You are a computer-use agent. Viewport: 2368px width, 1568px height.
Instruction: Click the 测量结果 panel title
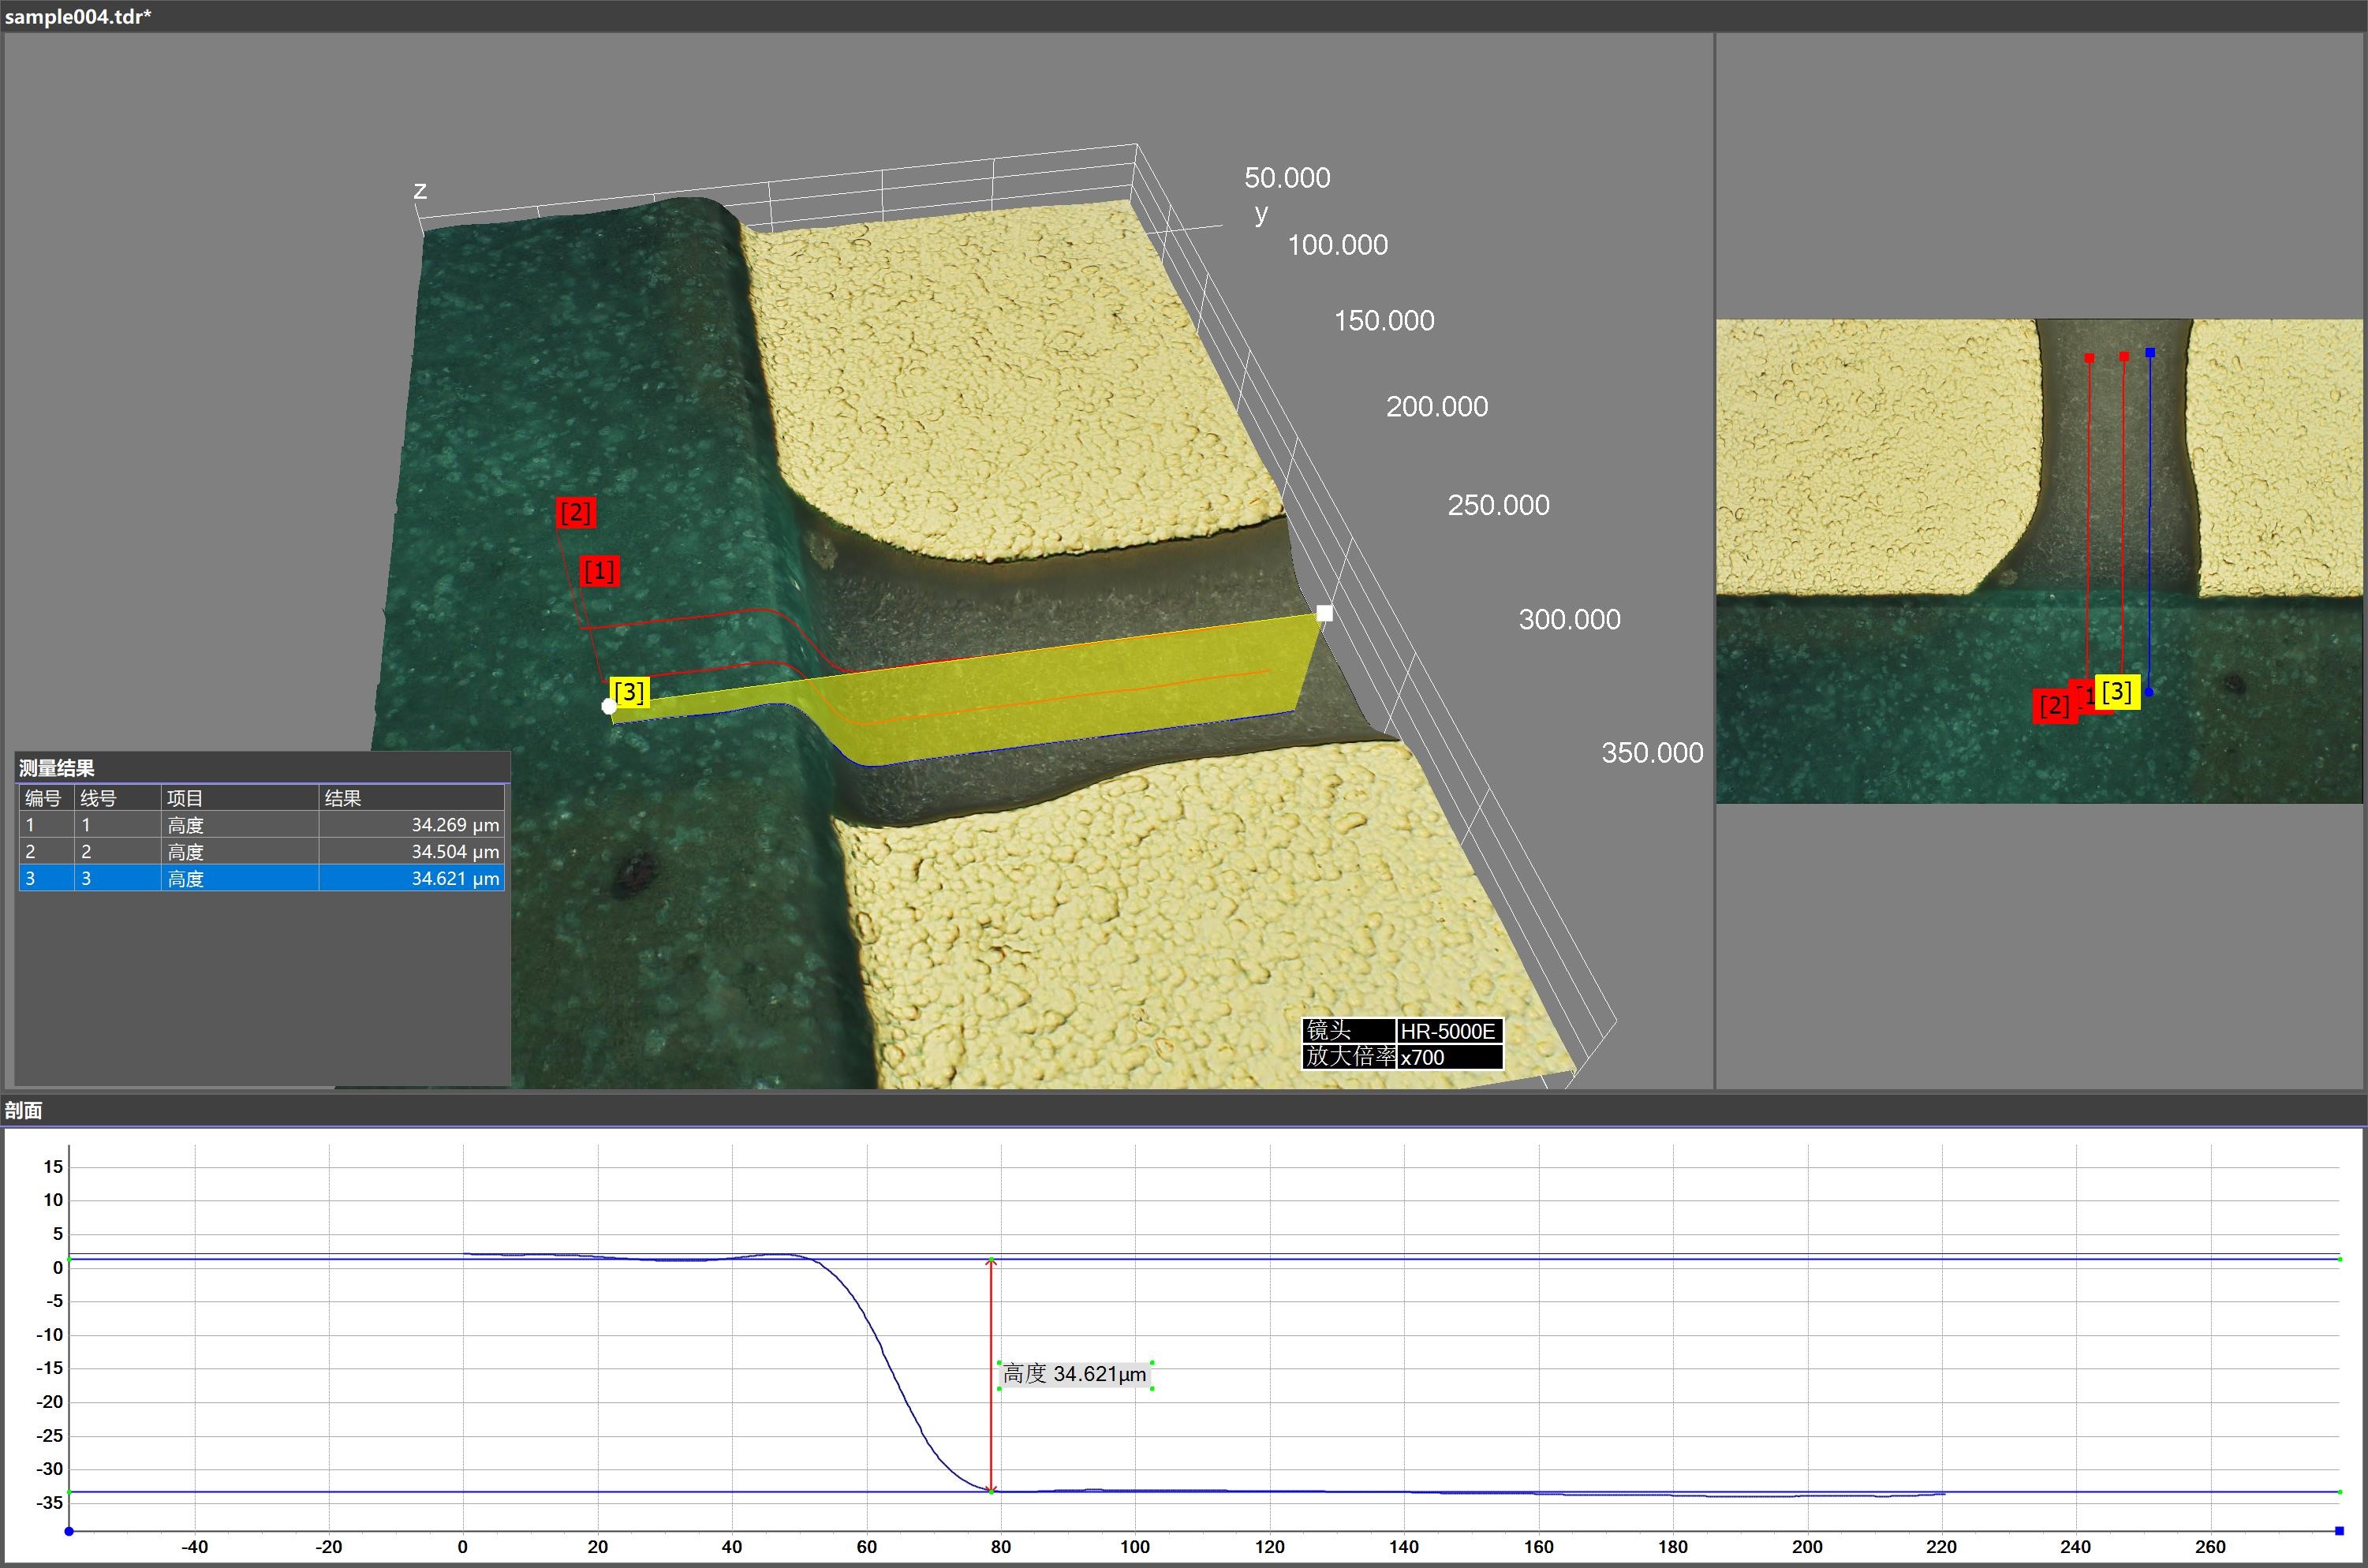point(57,768)
